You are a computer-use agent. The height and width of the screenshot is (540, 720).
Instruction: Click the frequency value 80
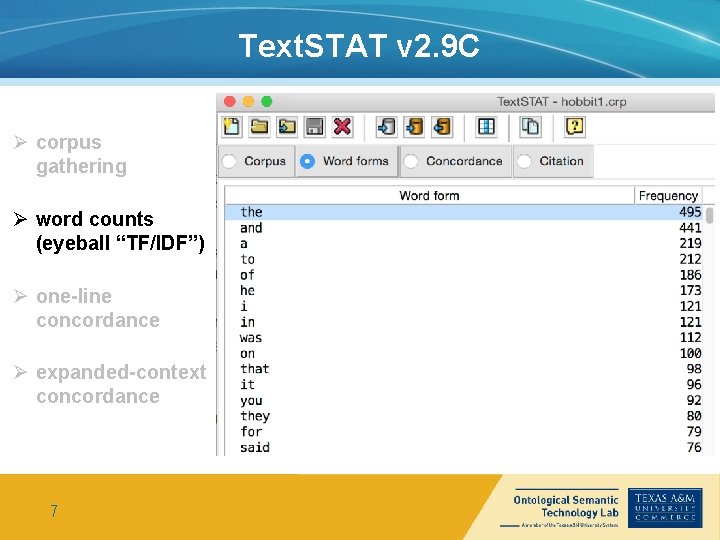694,416
